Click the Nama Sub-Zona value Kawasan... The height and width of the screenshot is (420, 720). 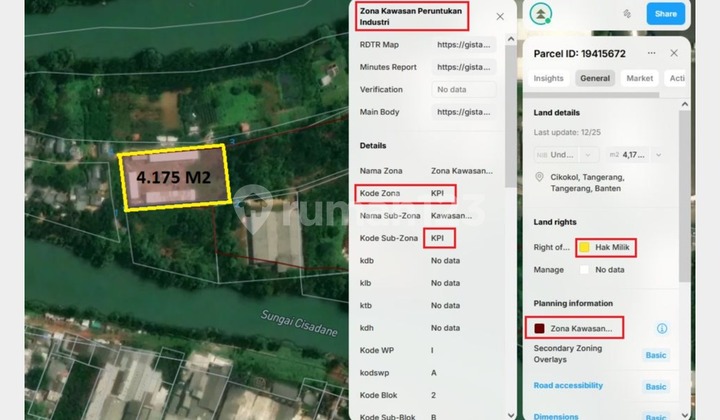pos(451,216)
